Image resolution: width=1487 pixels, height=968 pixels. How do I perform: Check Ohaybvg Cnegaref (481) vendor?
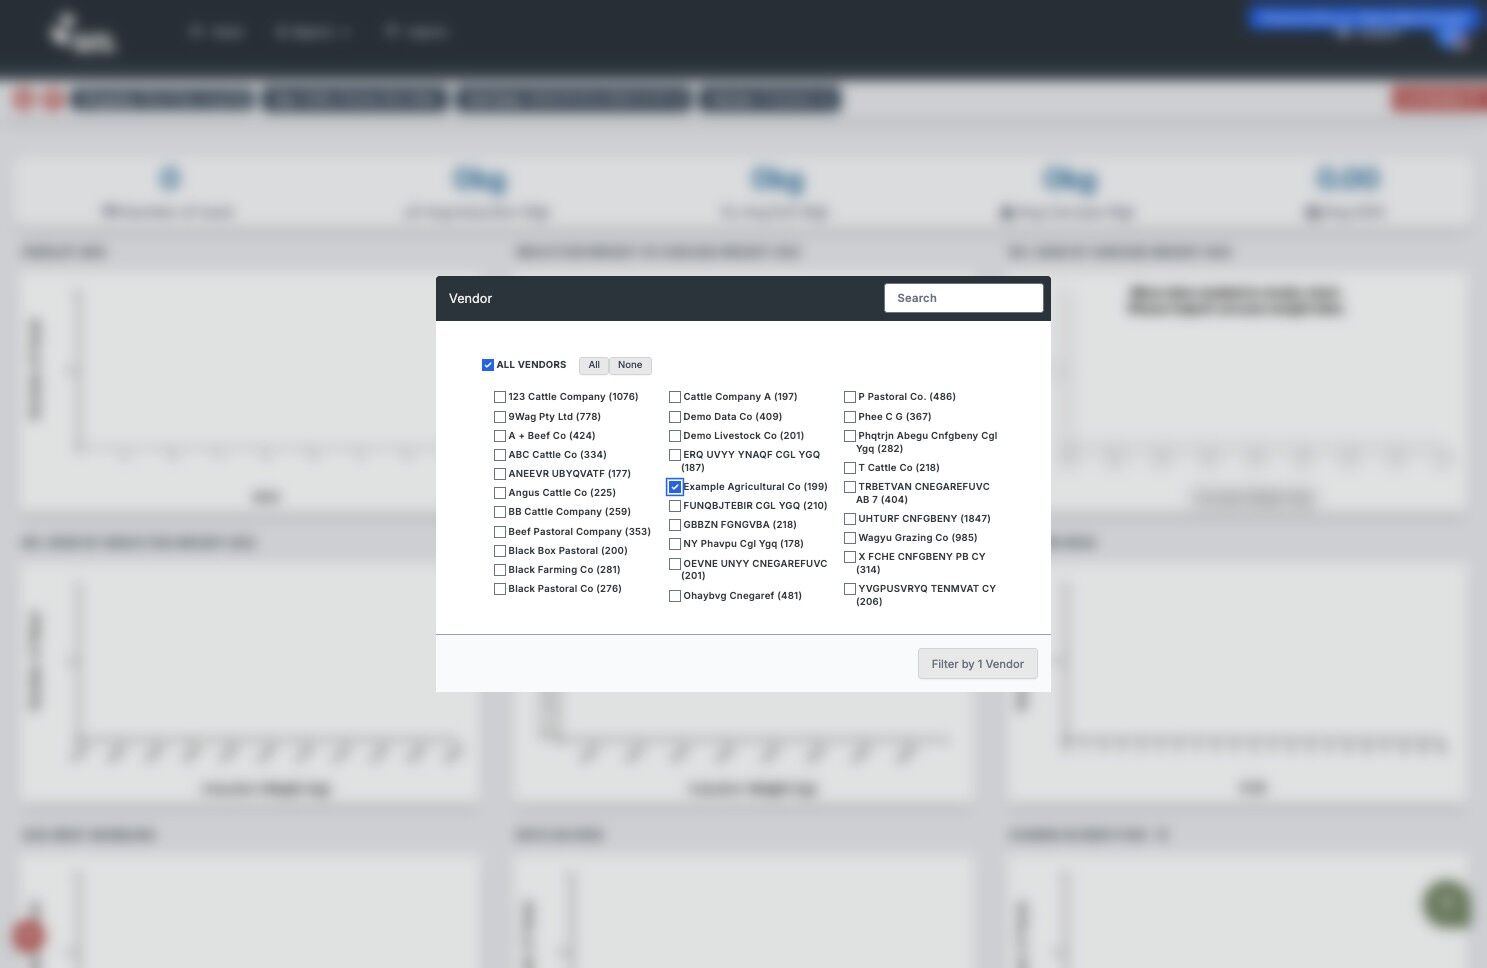pyautogui.click(x=675, y=596)
